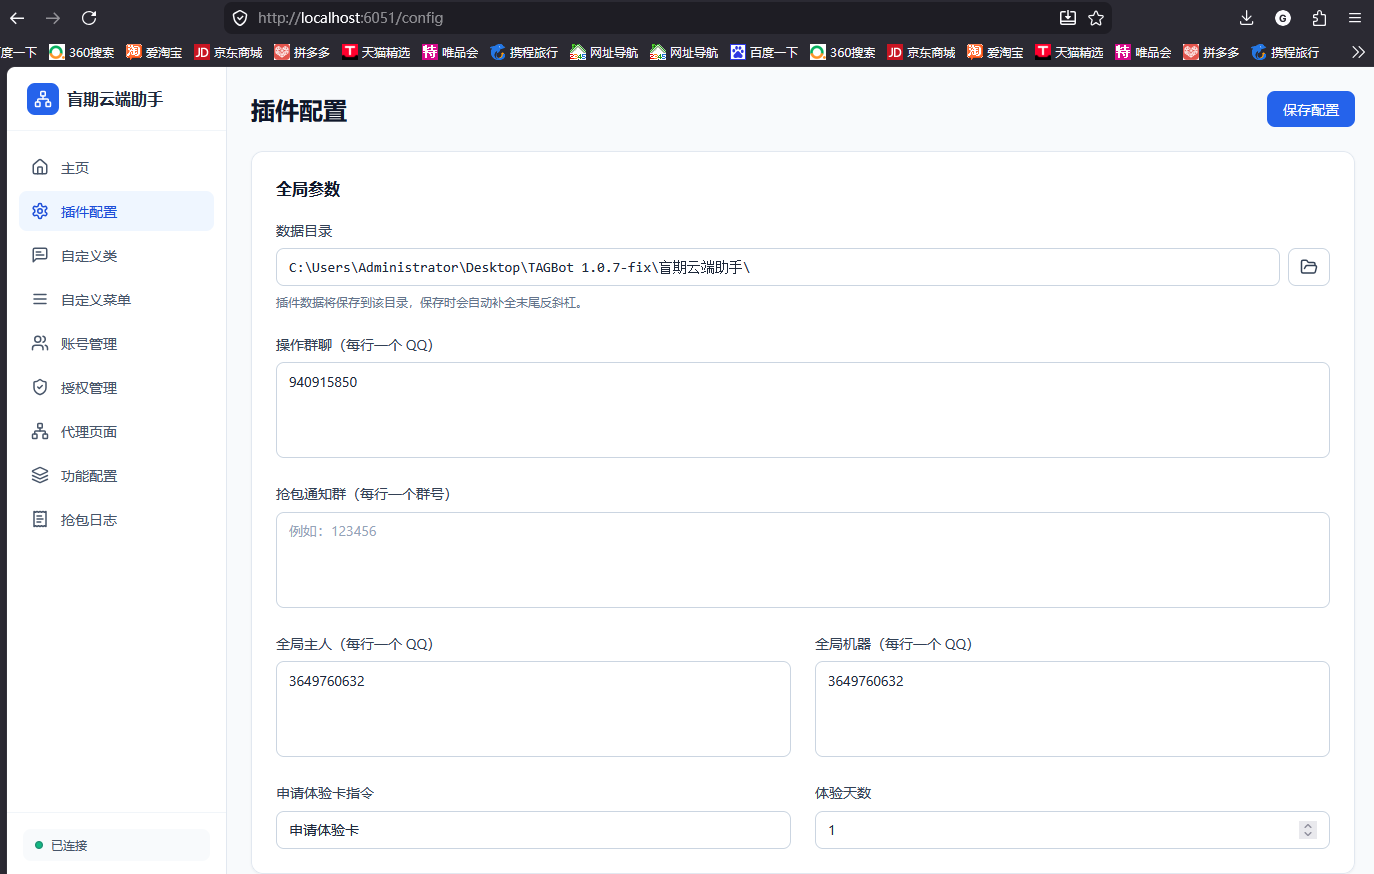Open browser downloads icon
Image resolution: width=1374 pixels, height=874 pixels.
coord(1246,18)
